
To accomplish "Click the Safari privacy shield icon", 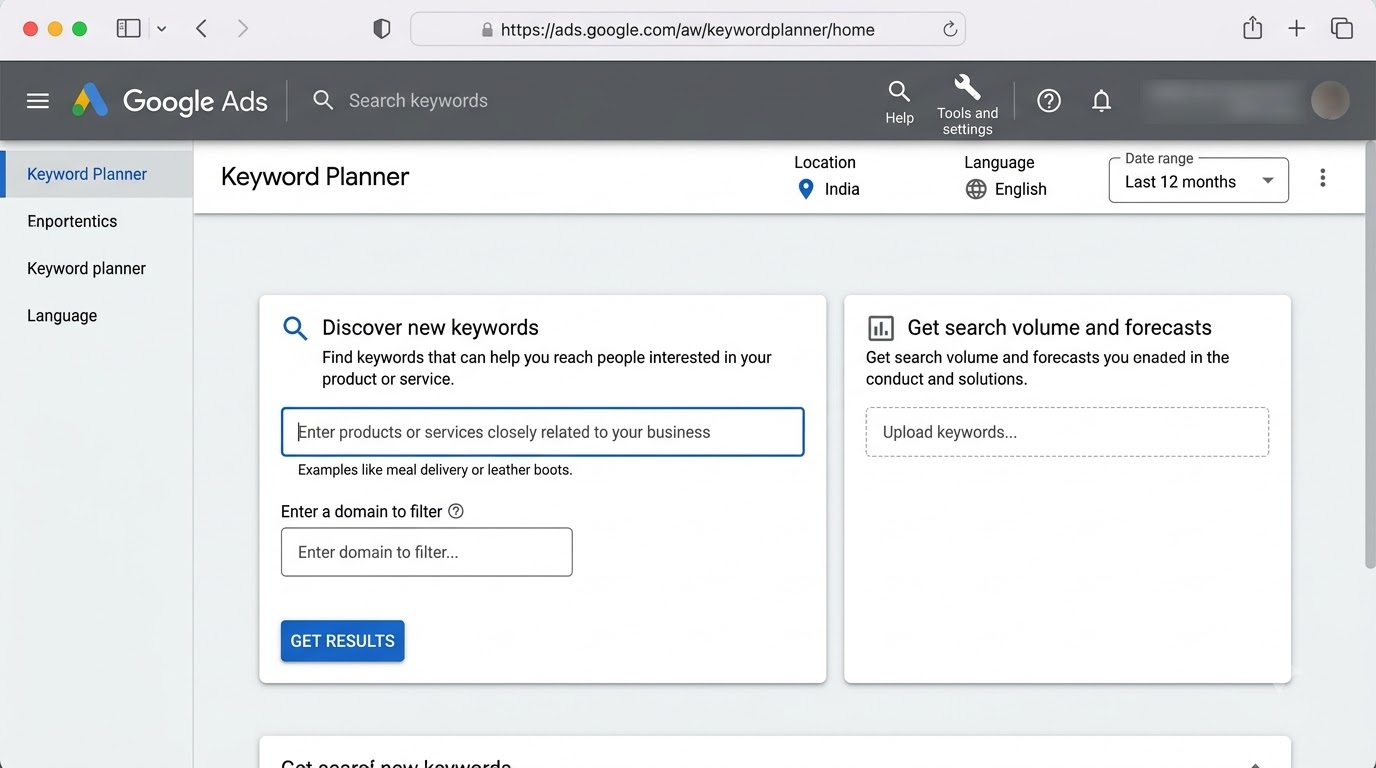I will click(x=381, y=29).
